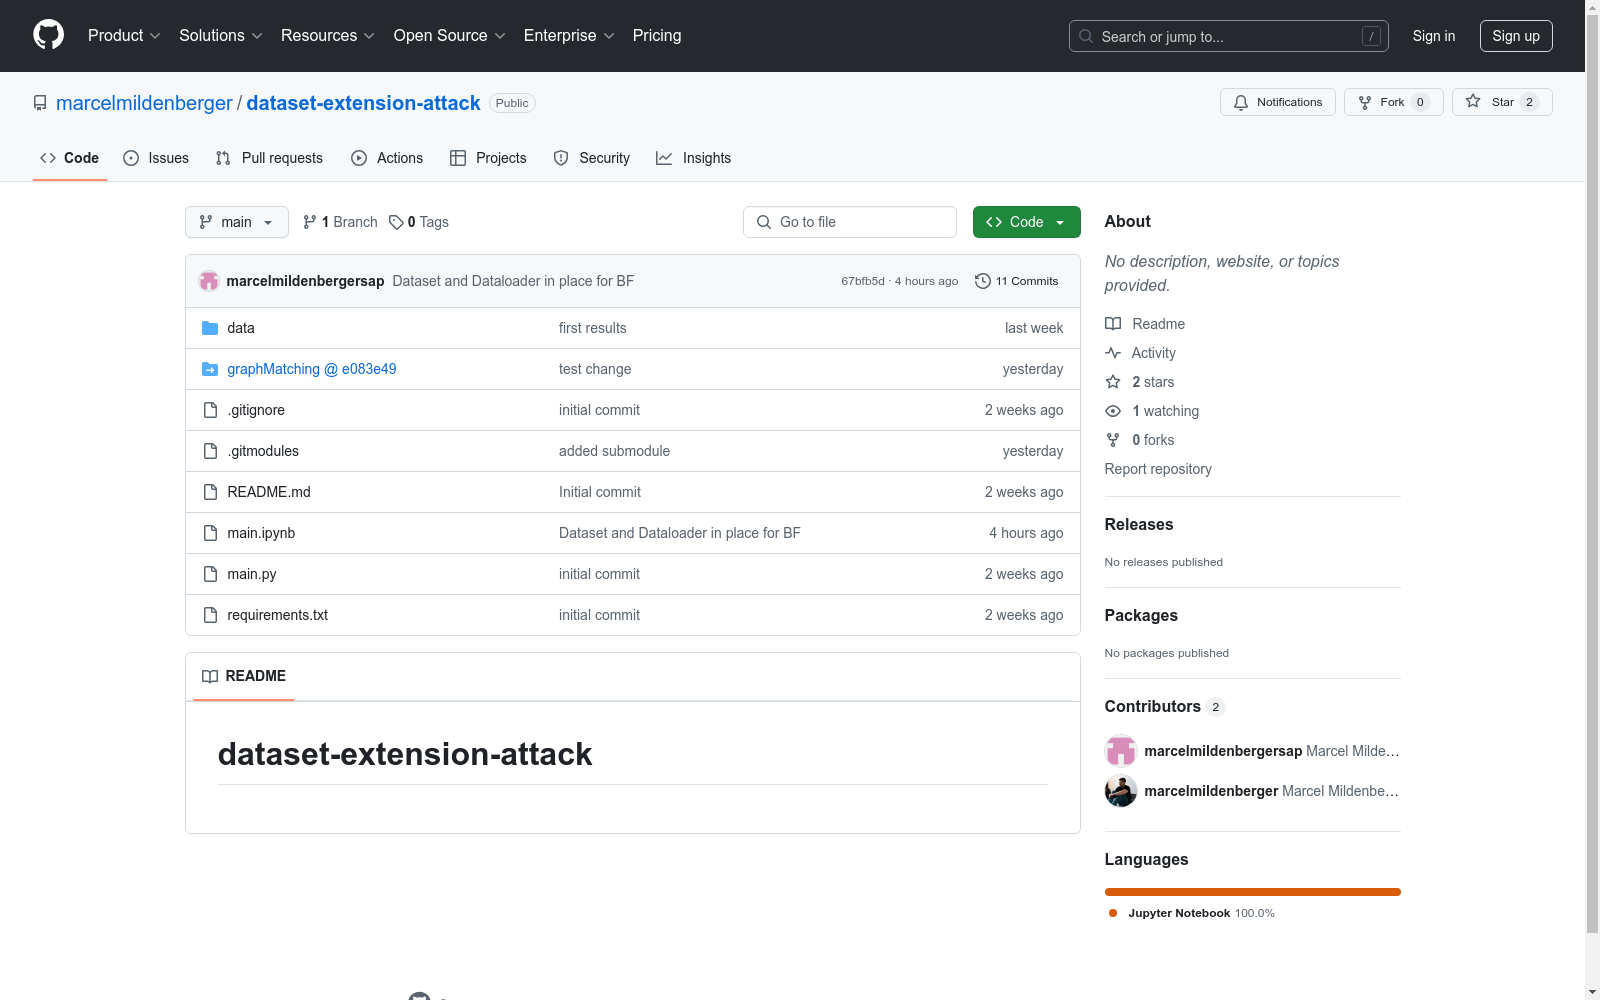
Task: Open the README tab in file viewer
Action: click(244, 676)
